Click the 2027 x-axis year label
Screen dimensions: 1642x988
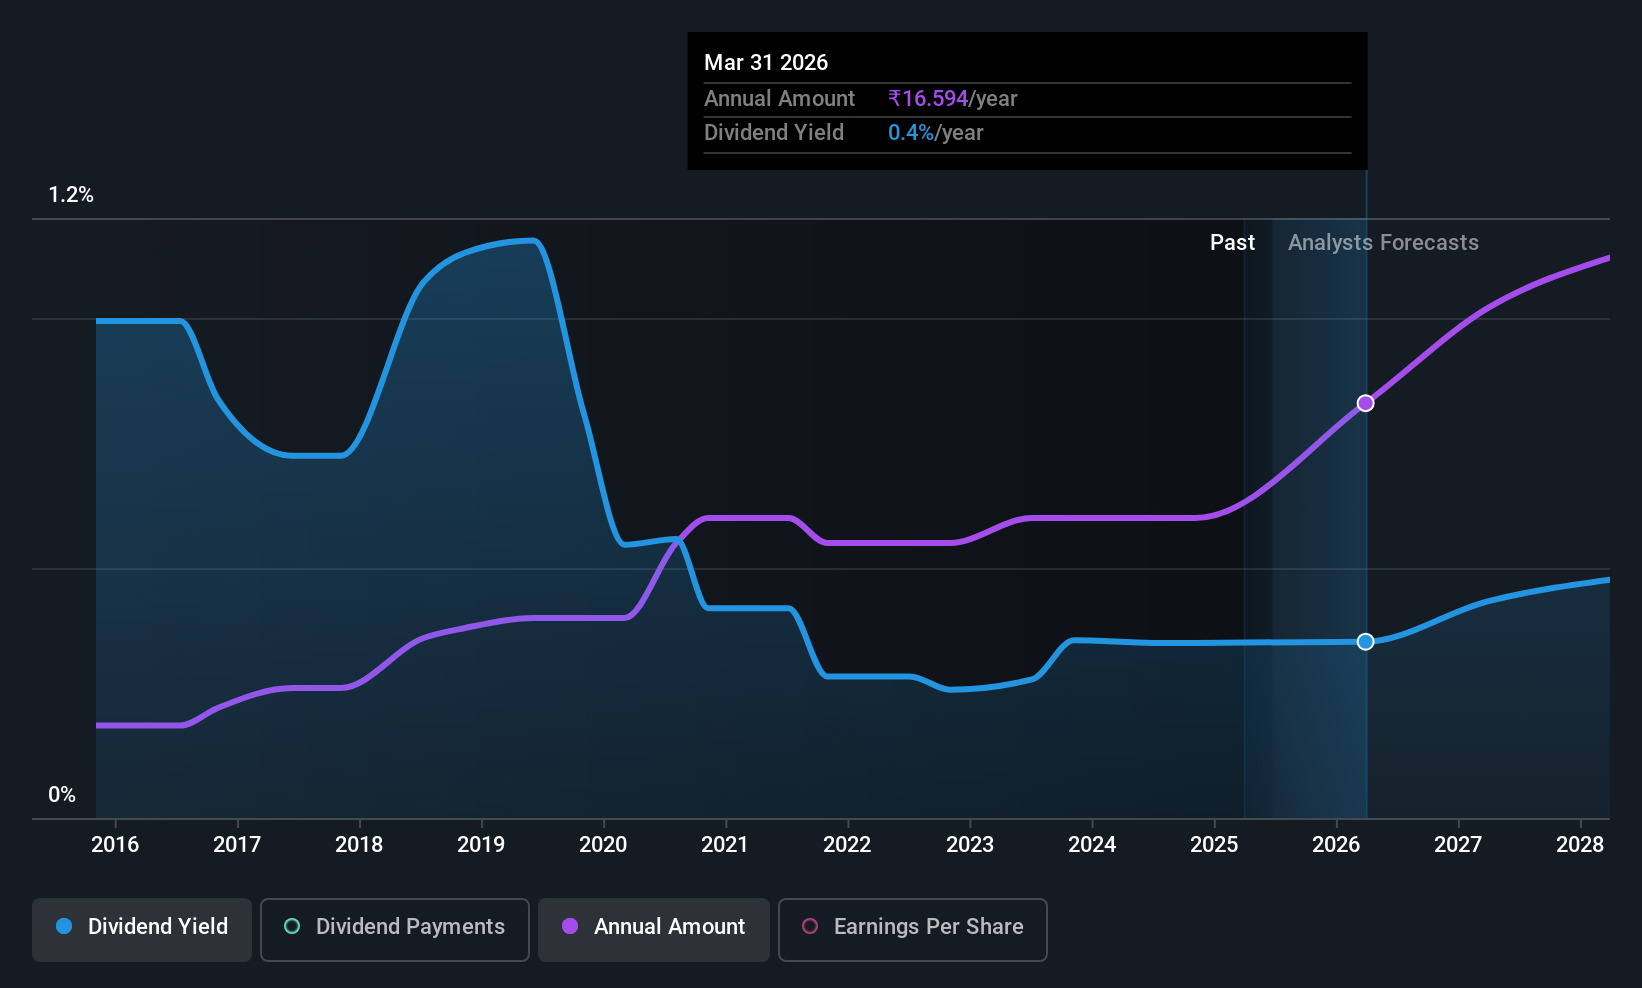(x=1458, y=844)
